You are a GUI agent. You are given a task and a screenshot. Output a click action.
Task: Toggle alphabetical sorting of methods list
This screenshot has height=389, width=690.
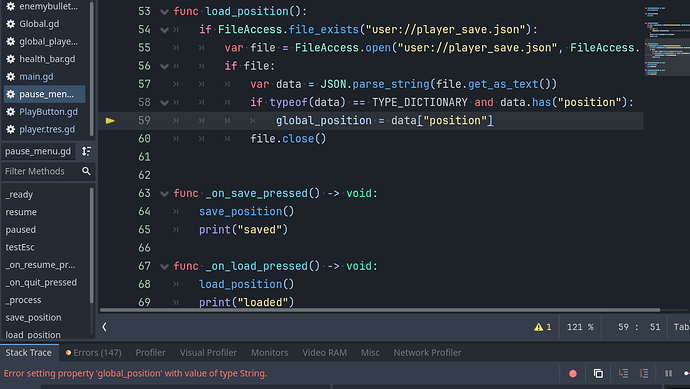point(86,151)
